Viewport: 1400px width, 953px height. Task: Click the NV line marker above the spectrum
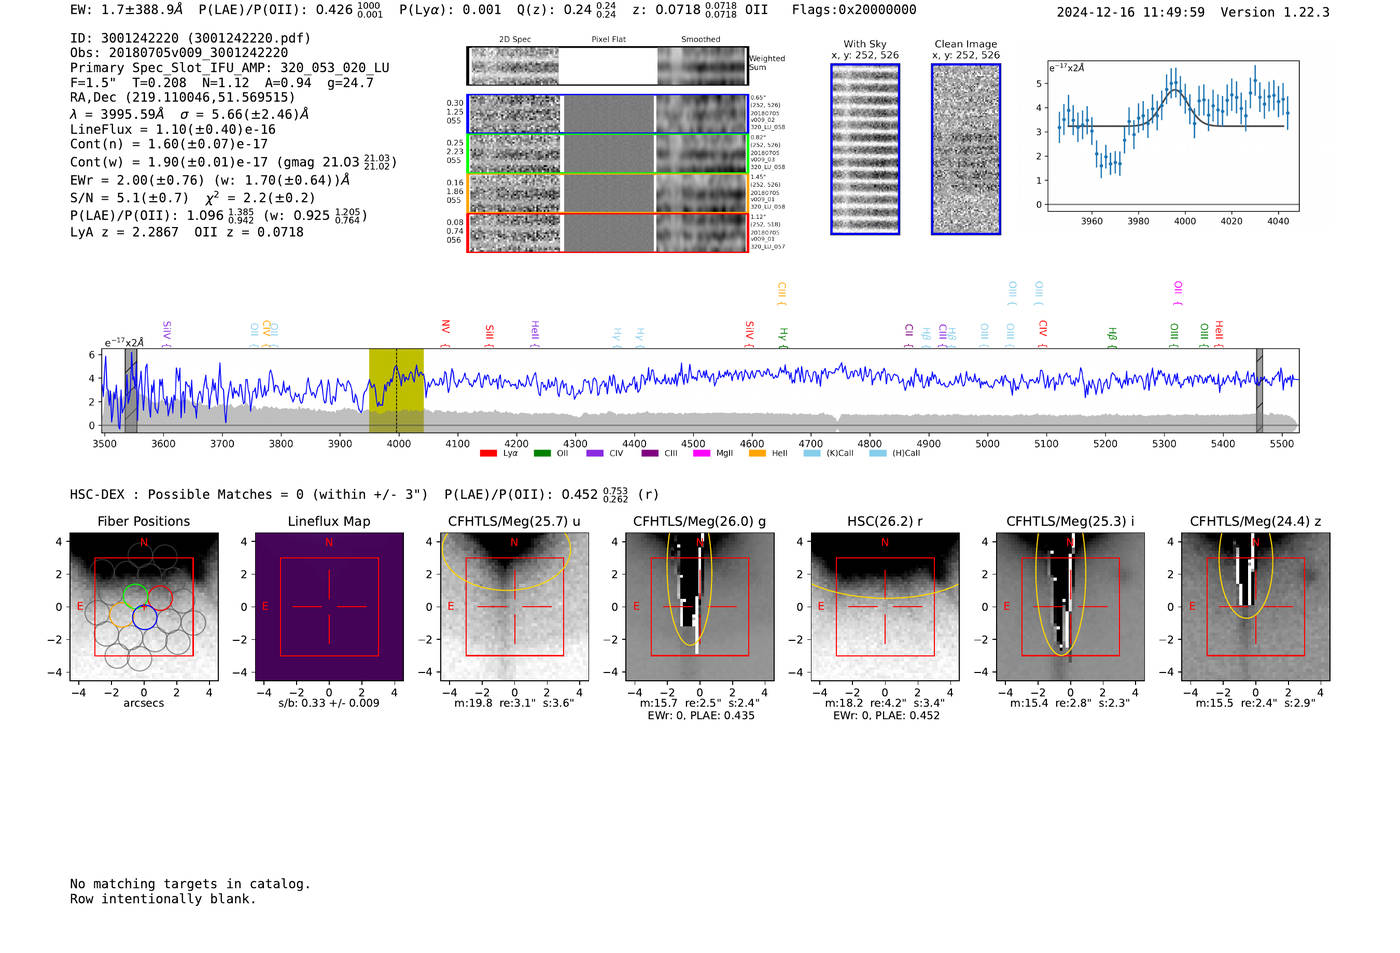tap(445, 332)
